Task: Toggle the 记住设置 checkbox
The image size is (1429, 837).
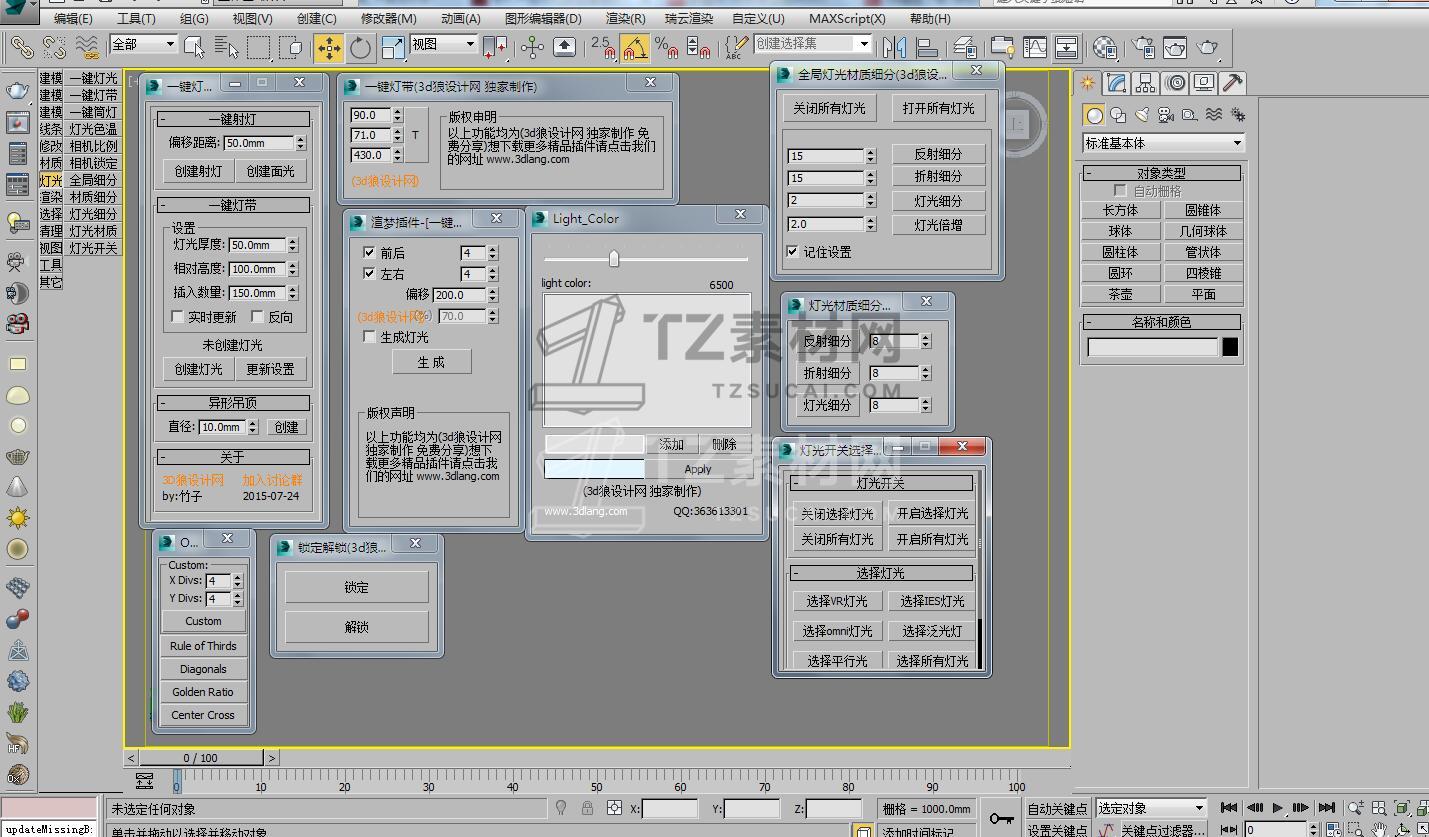Action: [x=792, y=252]
